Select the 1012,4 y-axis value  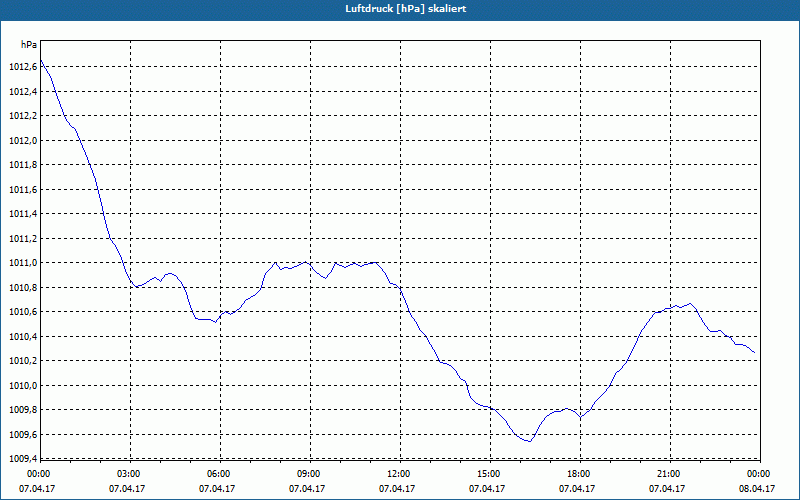tap(23, 92)
